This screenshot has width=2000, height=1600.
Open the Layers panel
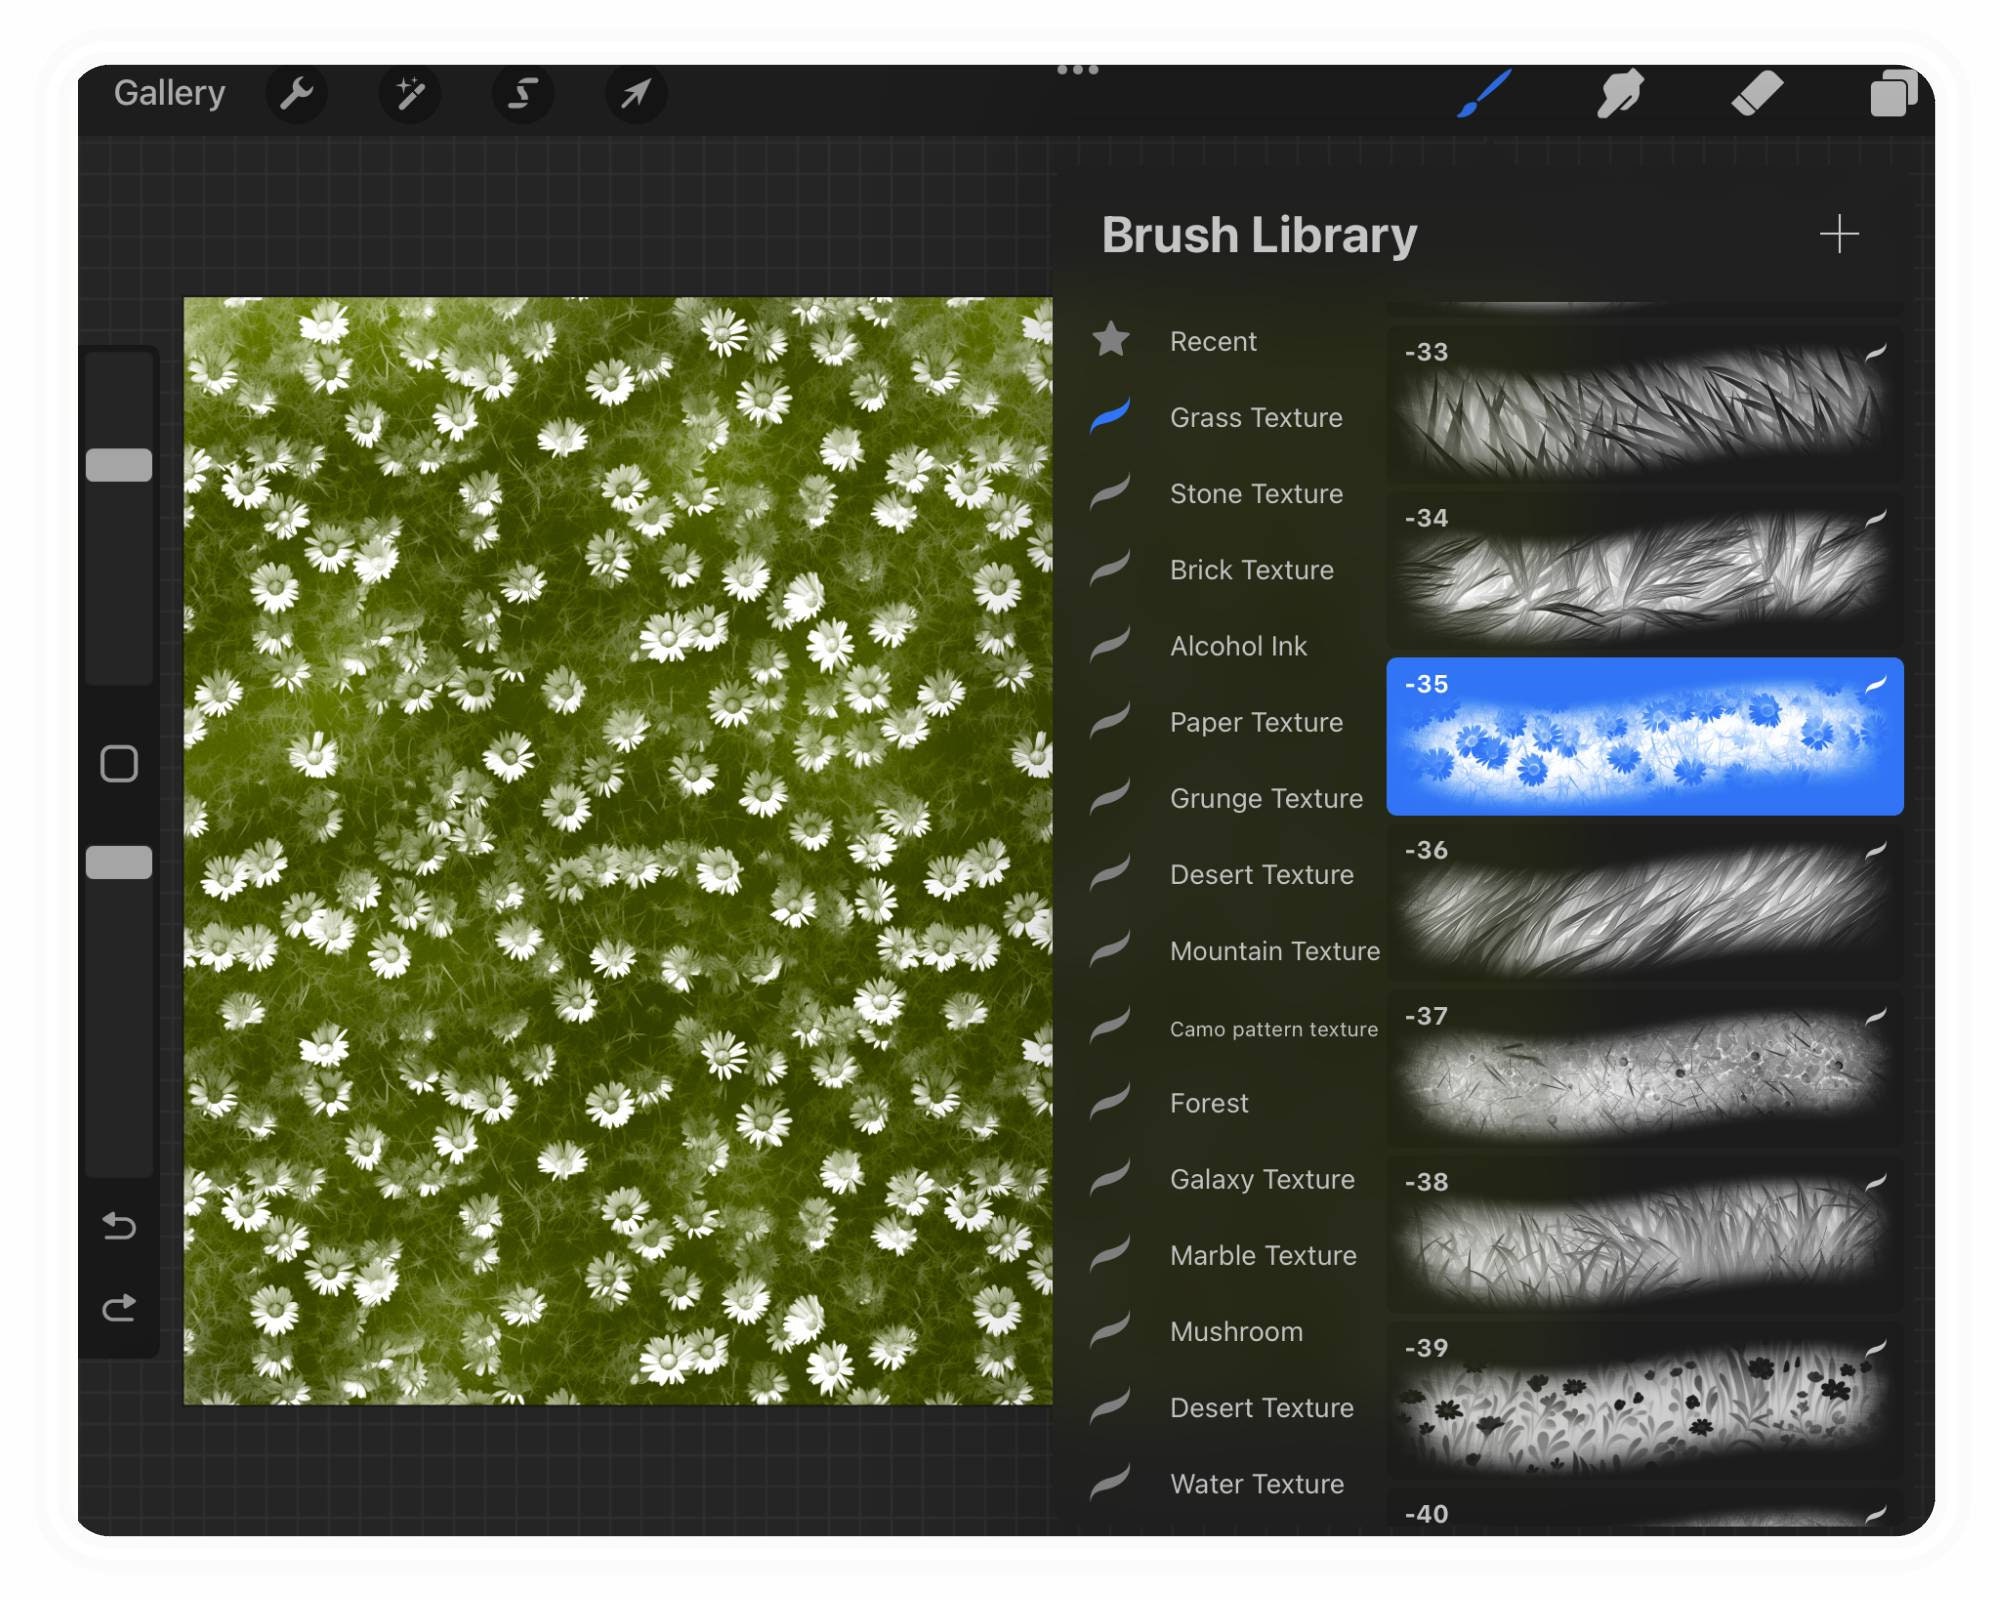coord(1893,93)
